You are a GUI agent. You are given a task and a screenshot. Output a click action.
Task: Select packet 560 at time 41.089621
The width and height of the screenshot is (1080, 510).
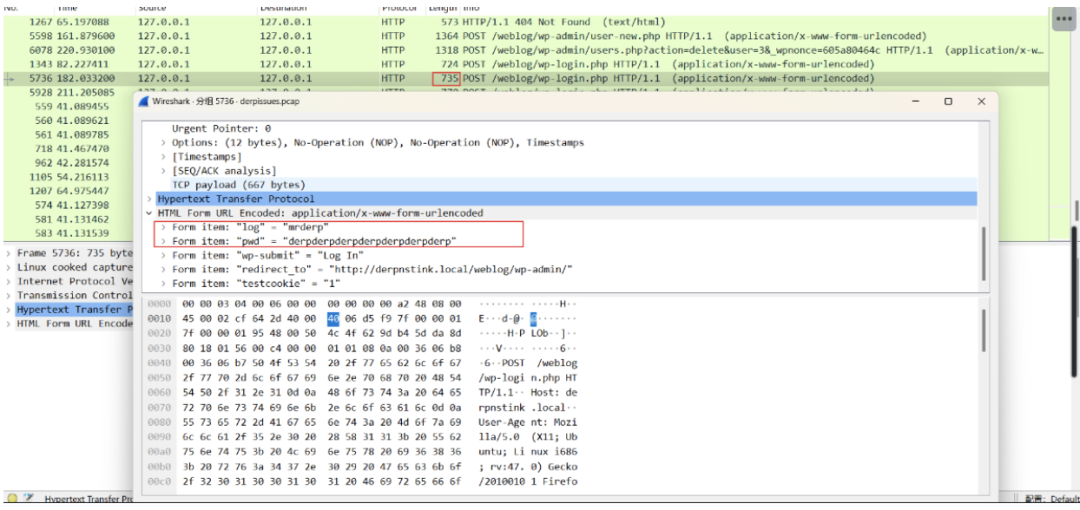pyautogui.click(x=69, y=120)
